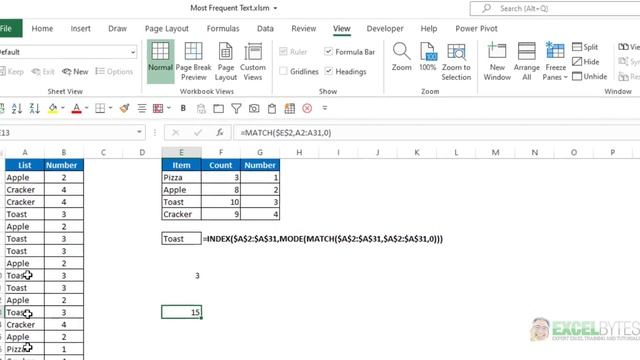Click New sheet view button
The width and height of the screenshot is (640, 360).
click(75, 71)
